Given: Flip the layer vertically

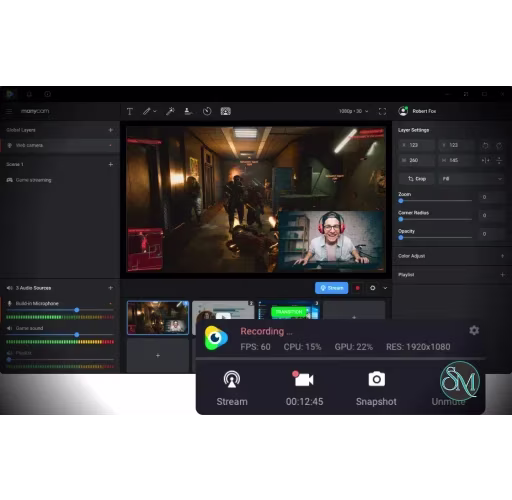Looking at the screenshot, I should click(x=499, y=160).
